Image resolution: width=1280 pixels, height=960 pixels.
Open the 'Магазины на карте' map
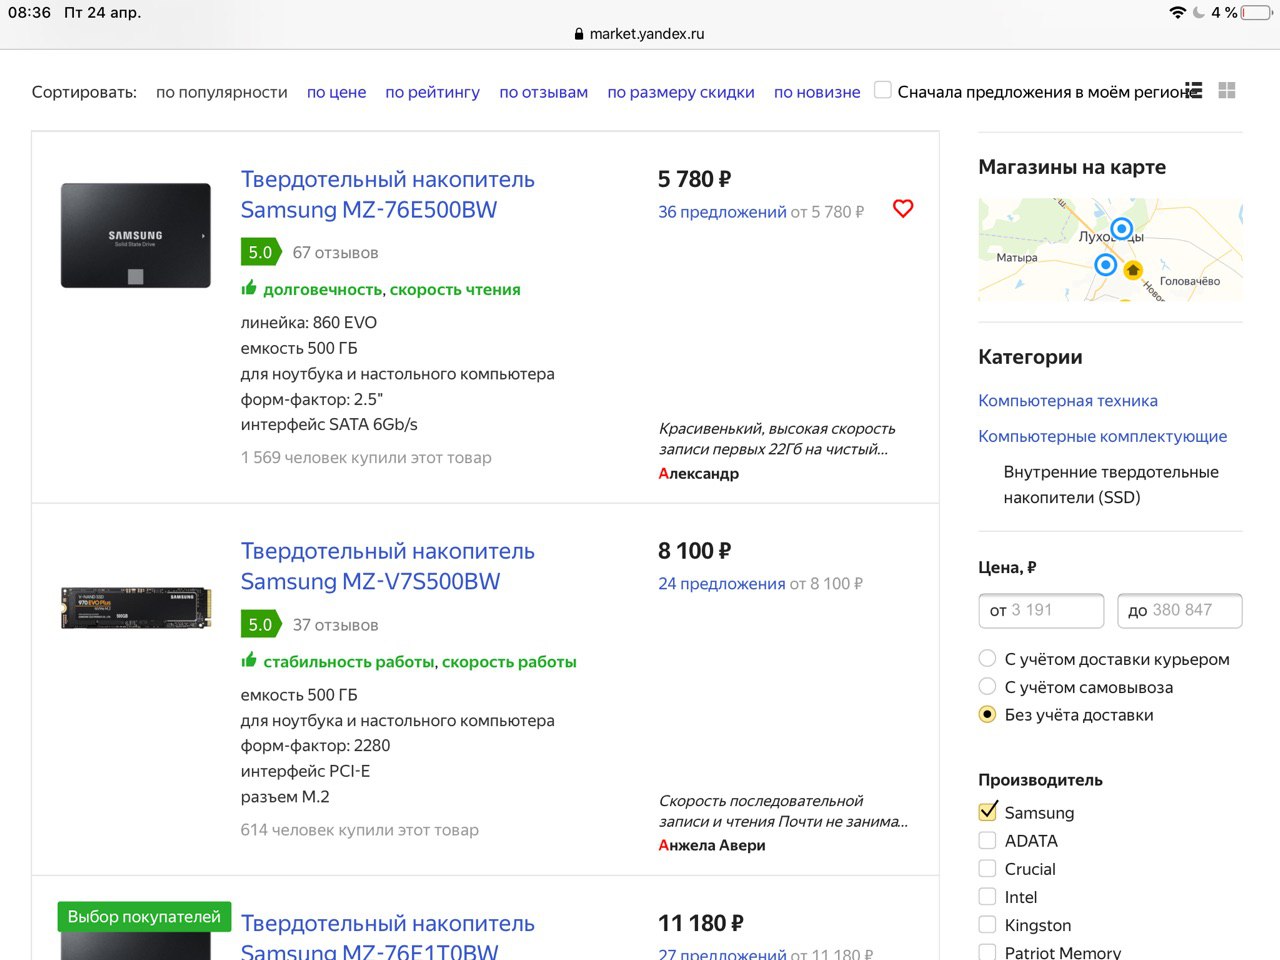[1110, 250]
